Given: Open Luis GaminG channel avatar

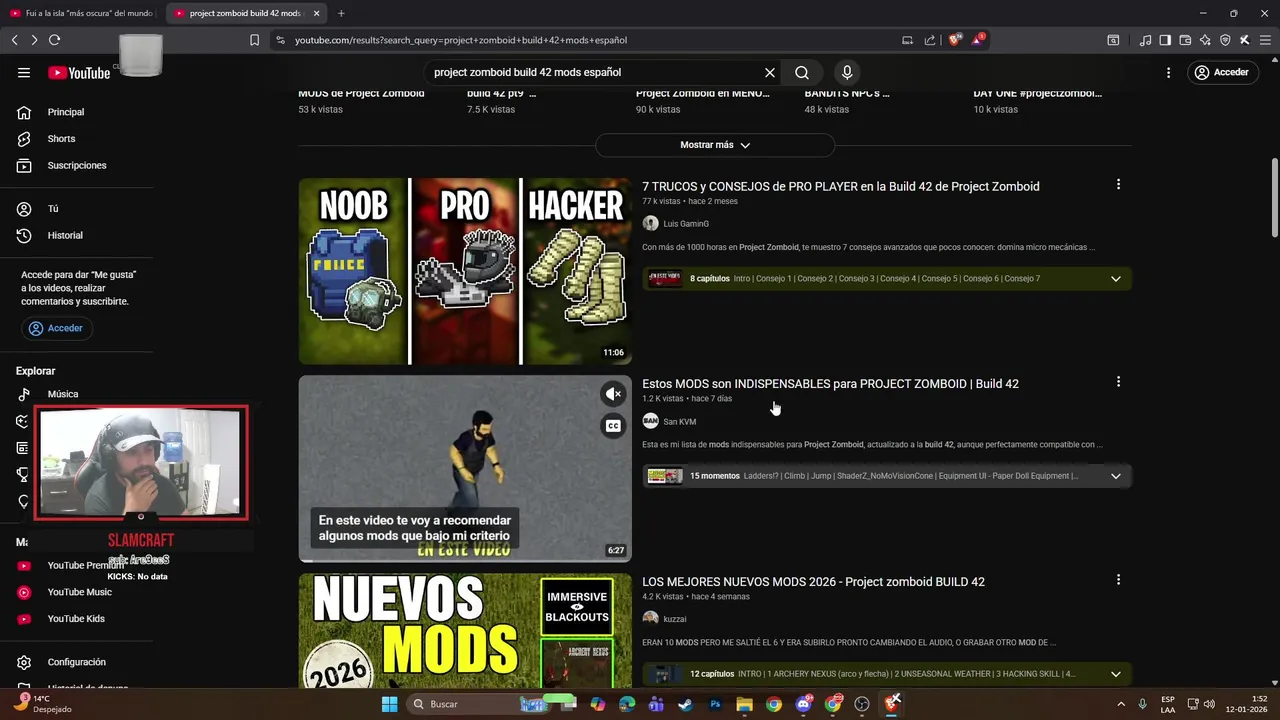Looking at the screenshot, I should tap(650, 223).
